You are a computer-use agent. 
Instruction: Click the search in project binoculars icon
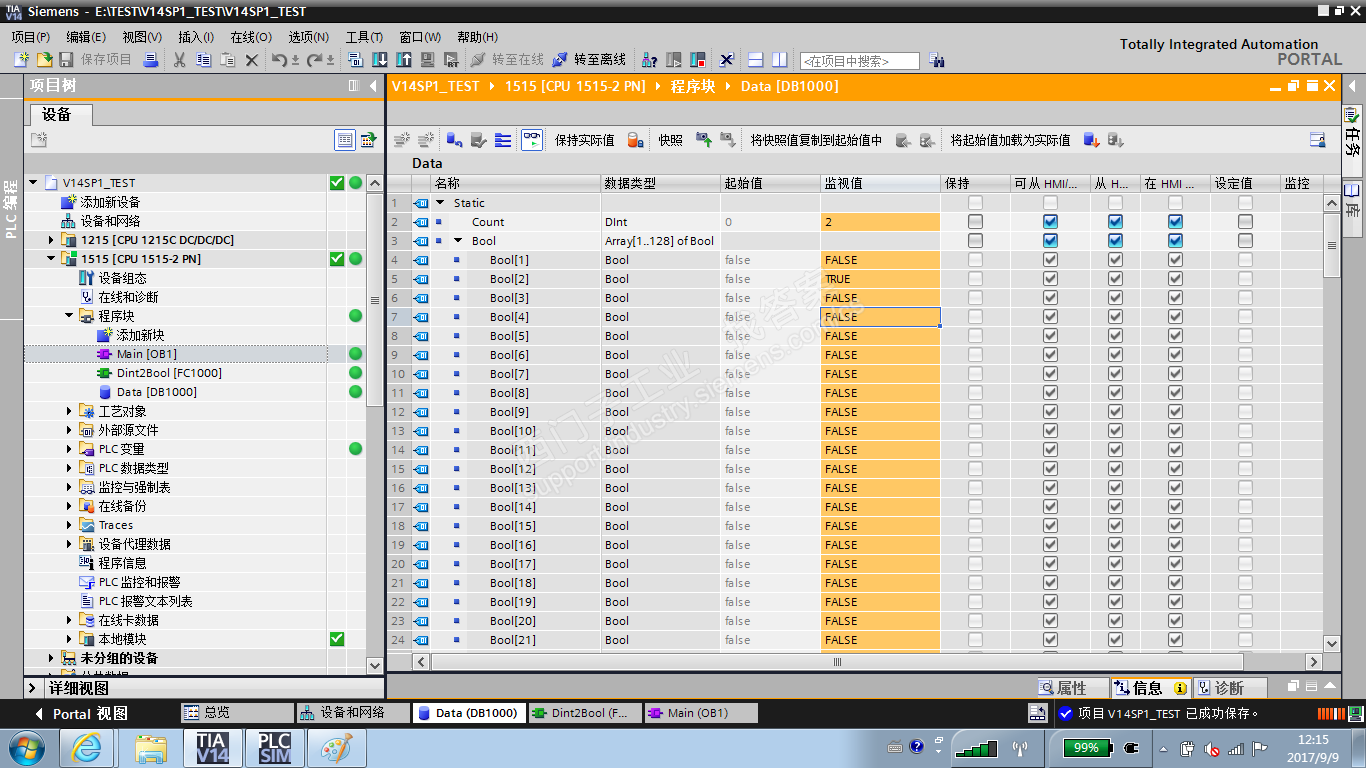pyautogui.click(x=937, y=60)
